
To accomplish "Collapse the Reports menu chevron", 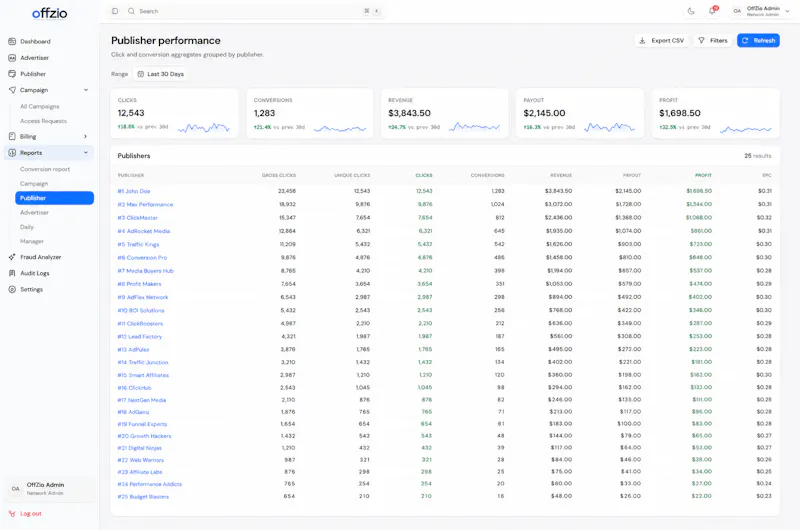I will [x=86, y=153].
